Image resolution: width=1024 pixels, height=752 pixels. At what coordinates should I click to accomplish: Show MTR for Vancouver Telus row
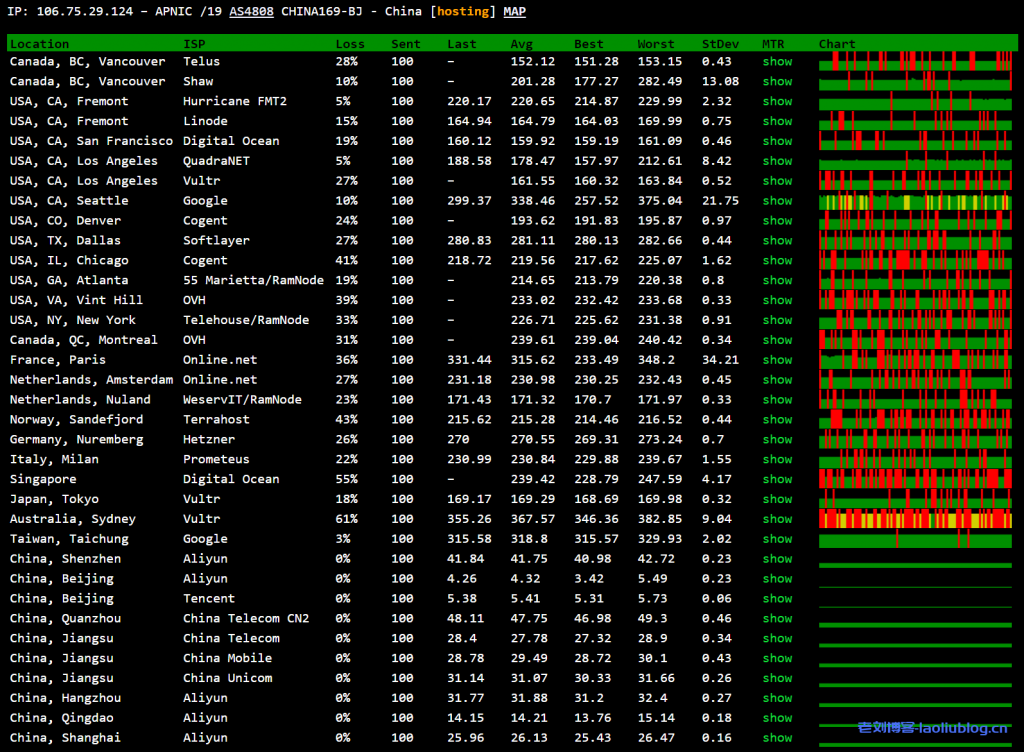point(777,62)
